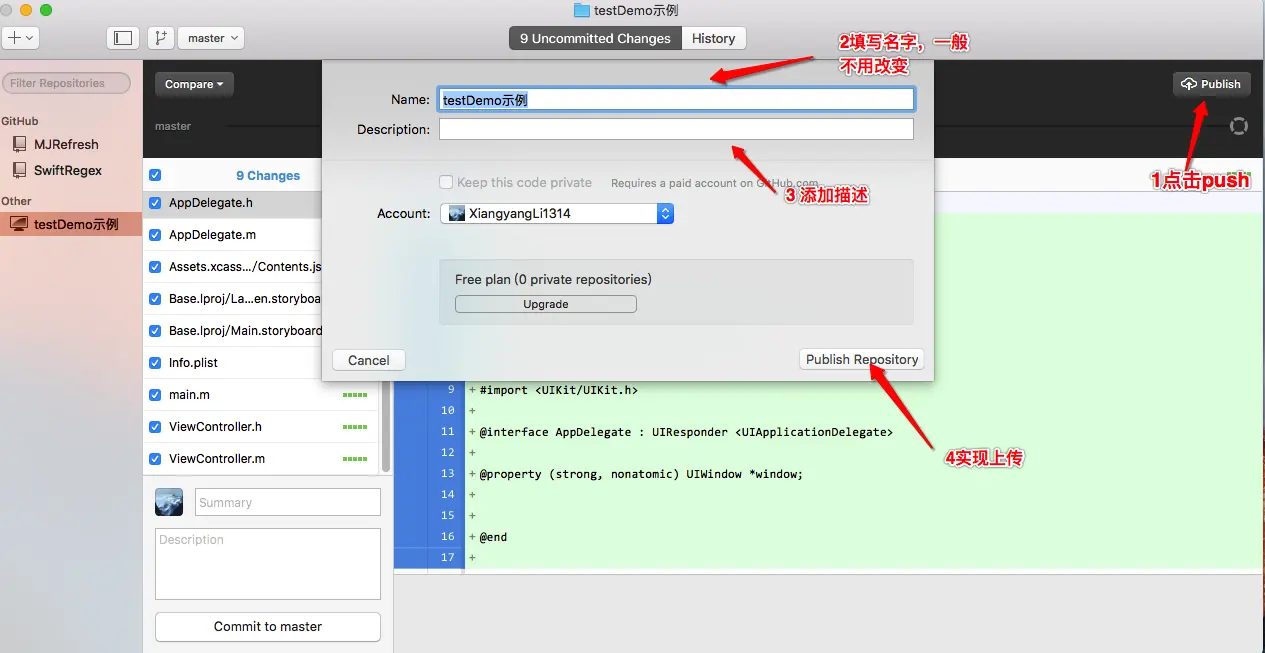Select the testDemo示例 local repository
Viewport: 1265px width, 653px height.
(71, 224)
